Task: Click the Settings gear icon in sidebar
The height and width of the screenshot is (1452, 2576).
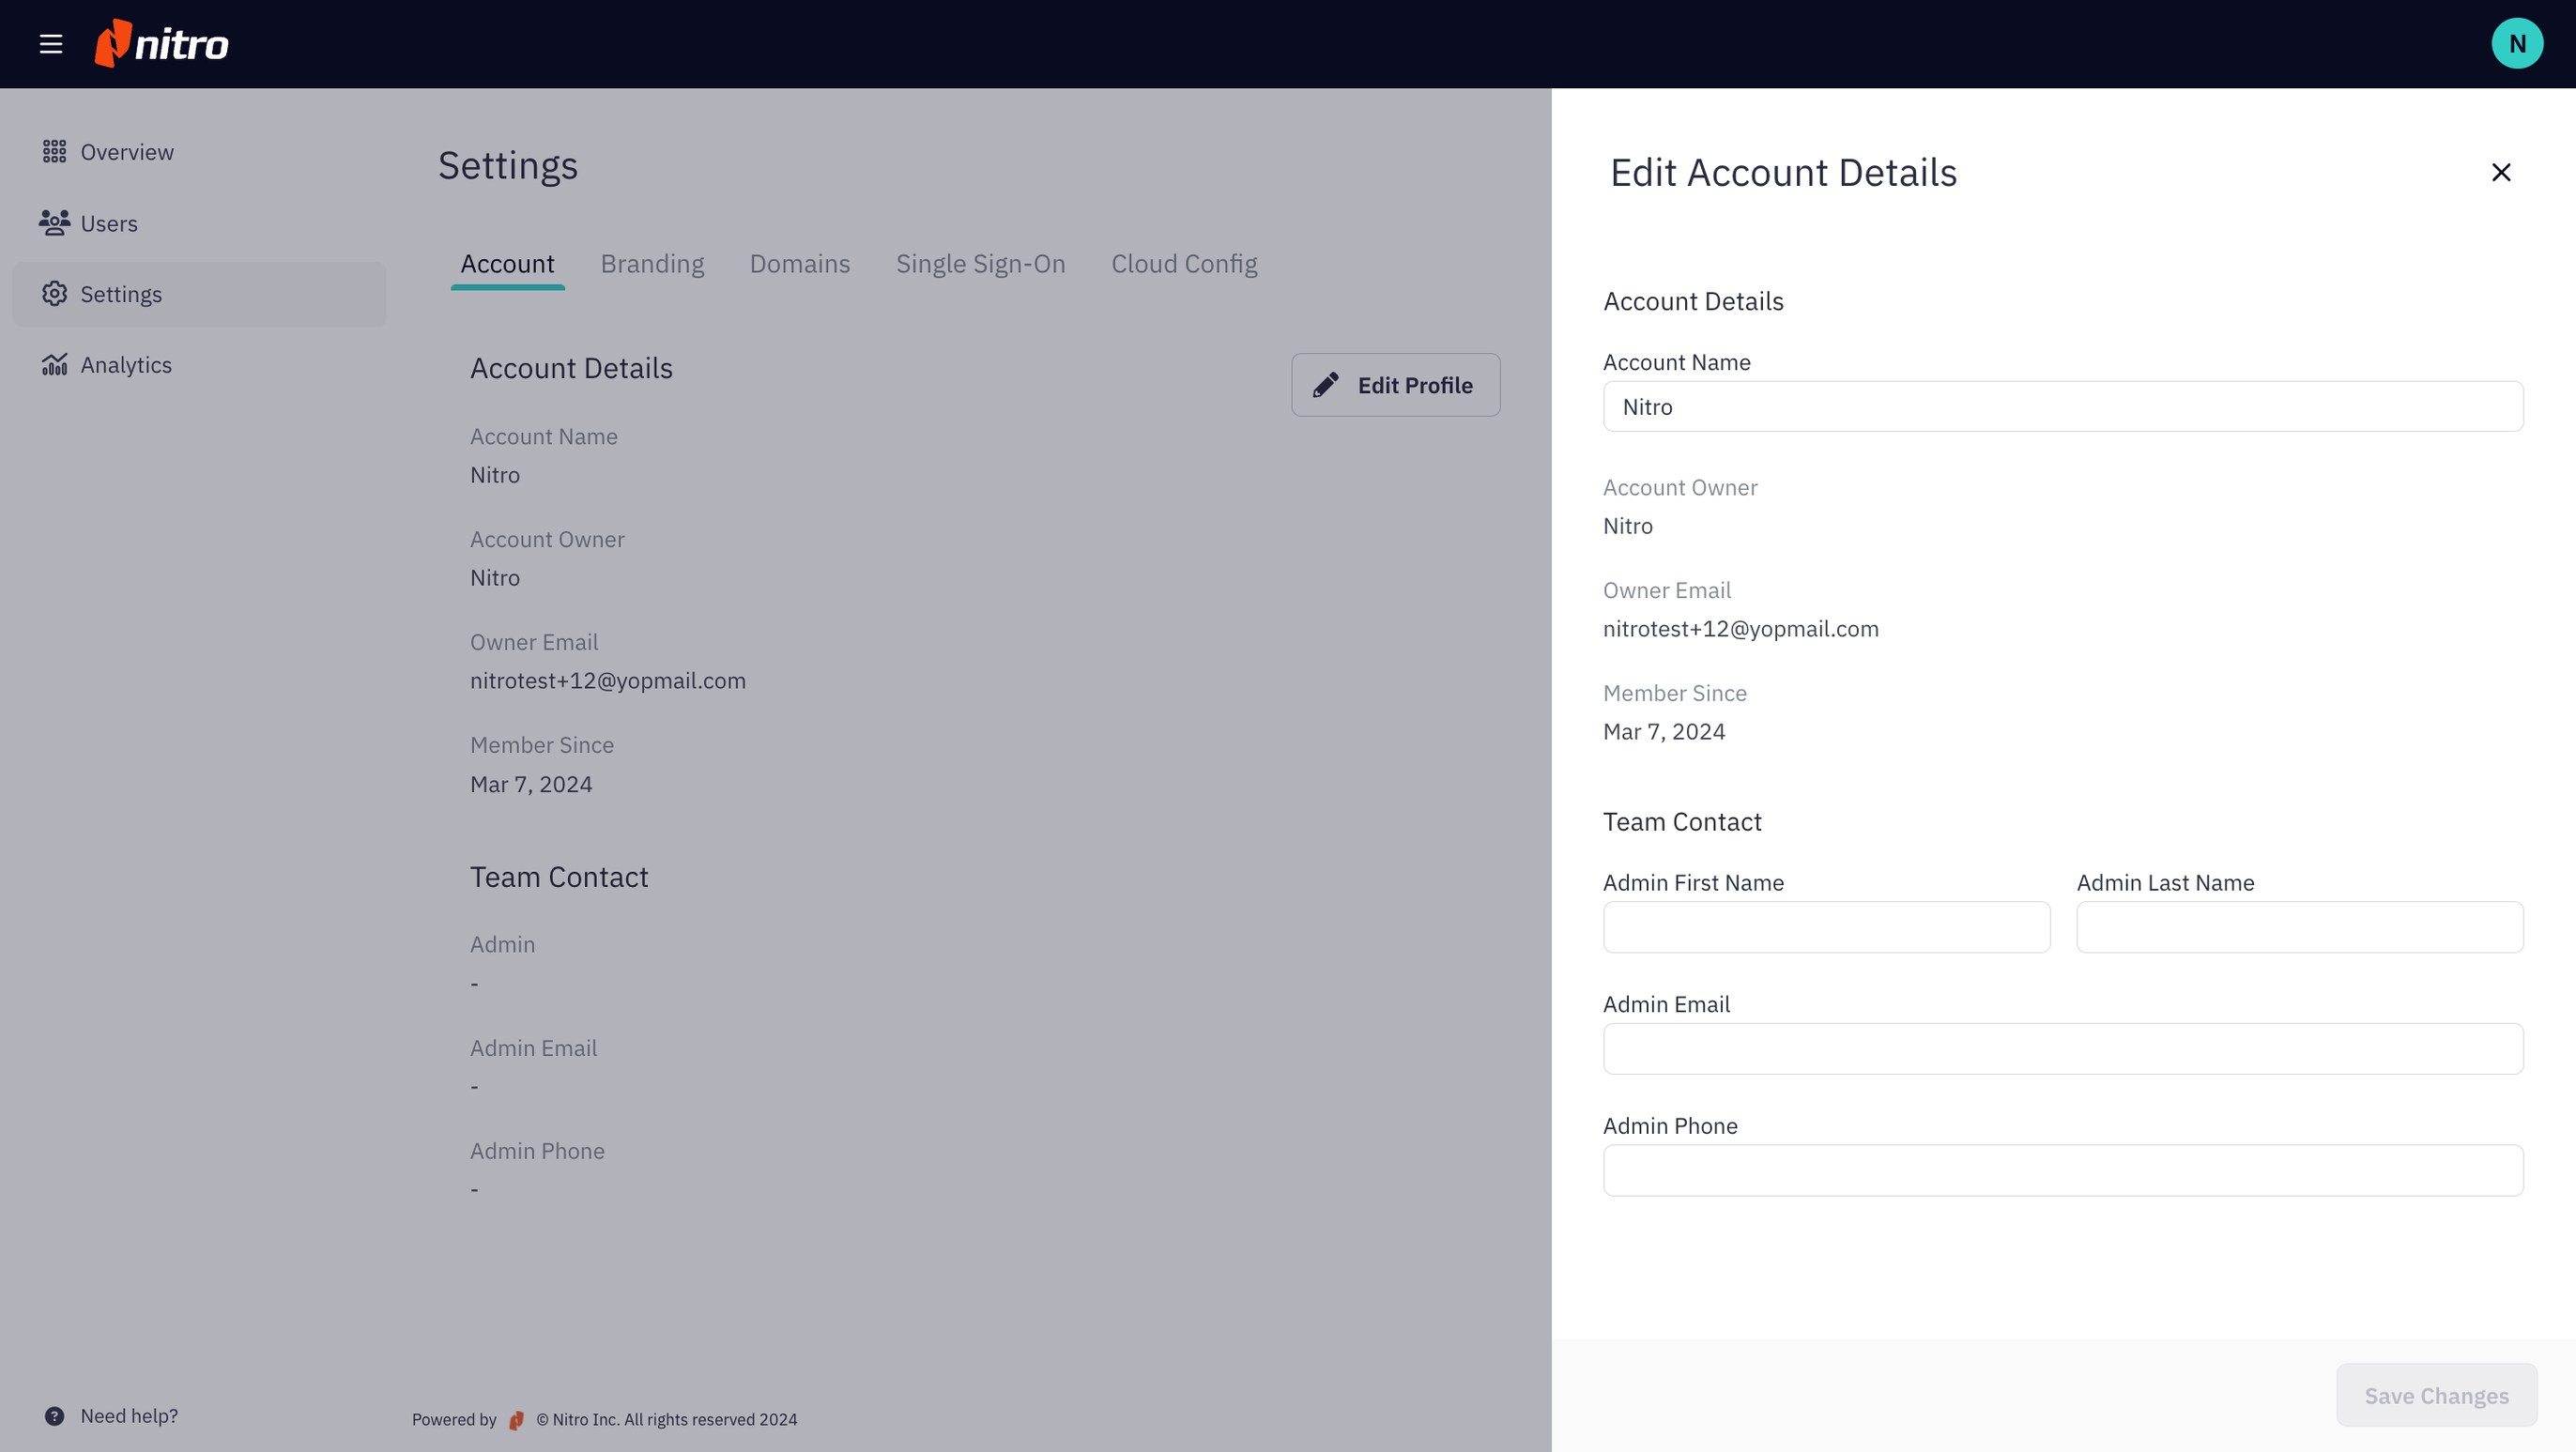Action: (x=56, y=293)
